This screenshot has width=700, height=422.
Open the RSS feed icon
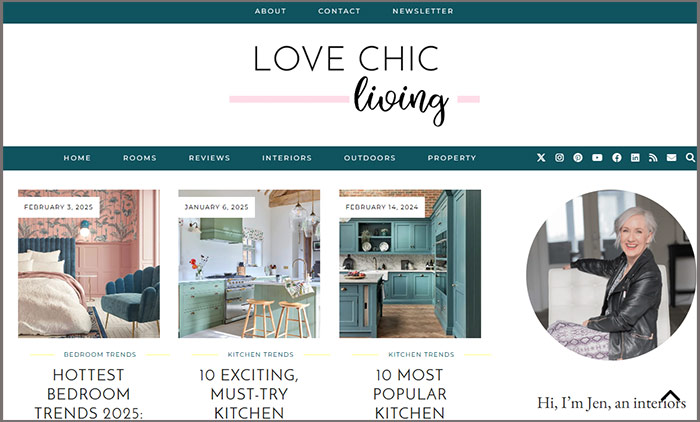(x=653, y=158)
